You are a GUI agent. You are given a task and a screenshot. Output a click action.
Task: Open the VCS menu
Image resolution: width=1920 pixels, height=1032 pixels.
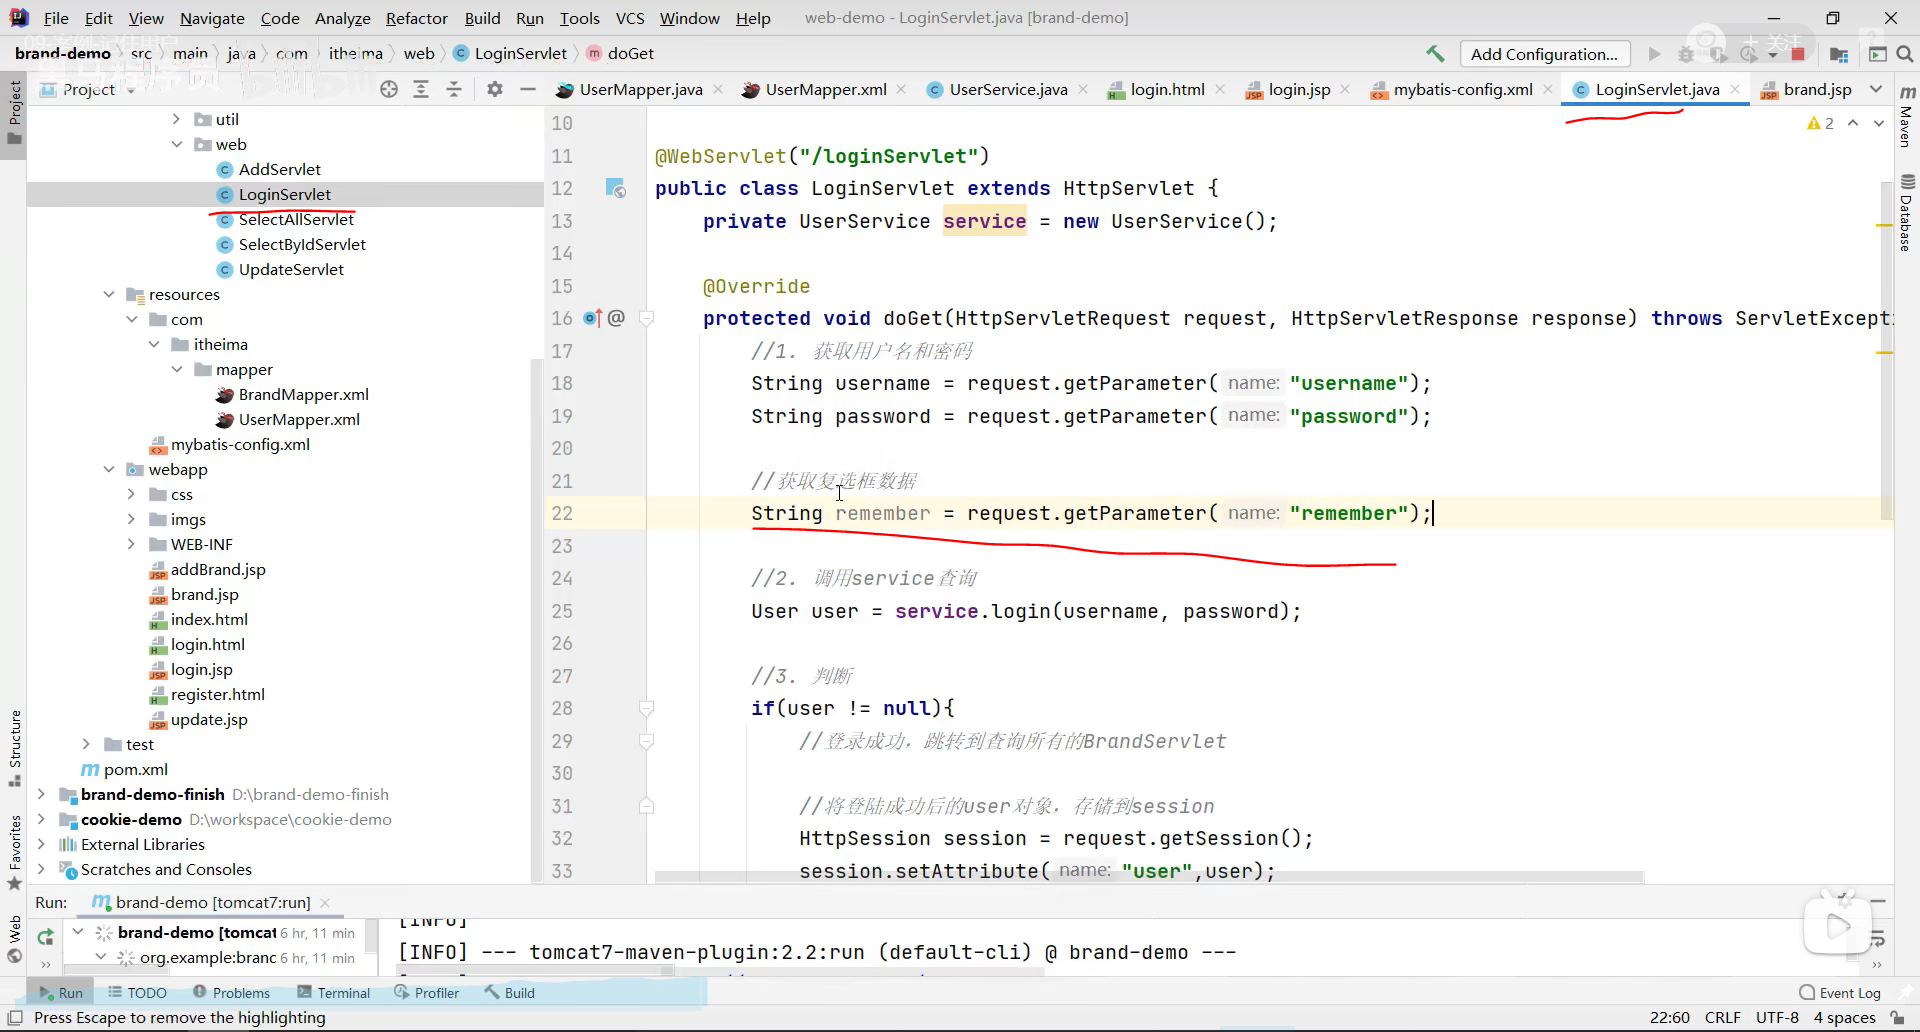pyautogui.click(x=630, y=18)
